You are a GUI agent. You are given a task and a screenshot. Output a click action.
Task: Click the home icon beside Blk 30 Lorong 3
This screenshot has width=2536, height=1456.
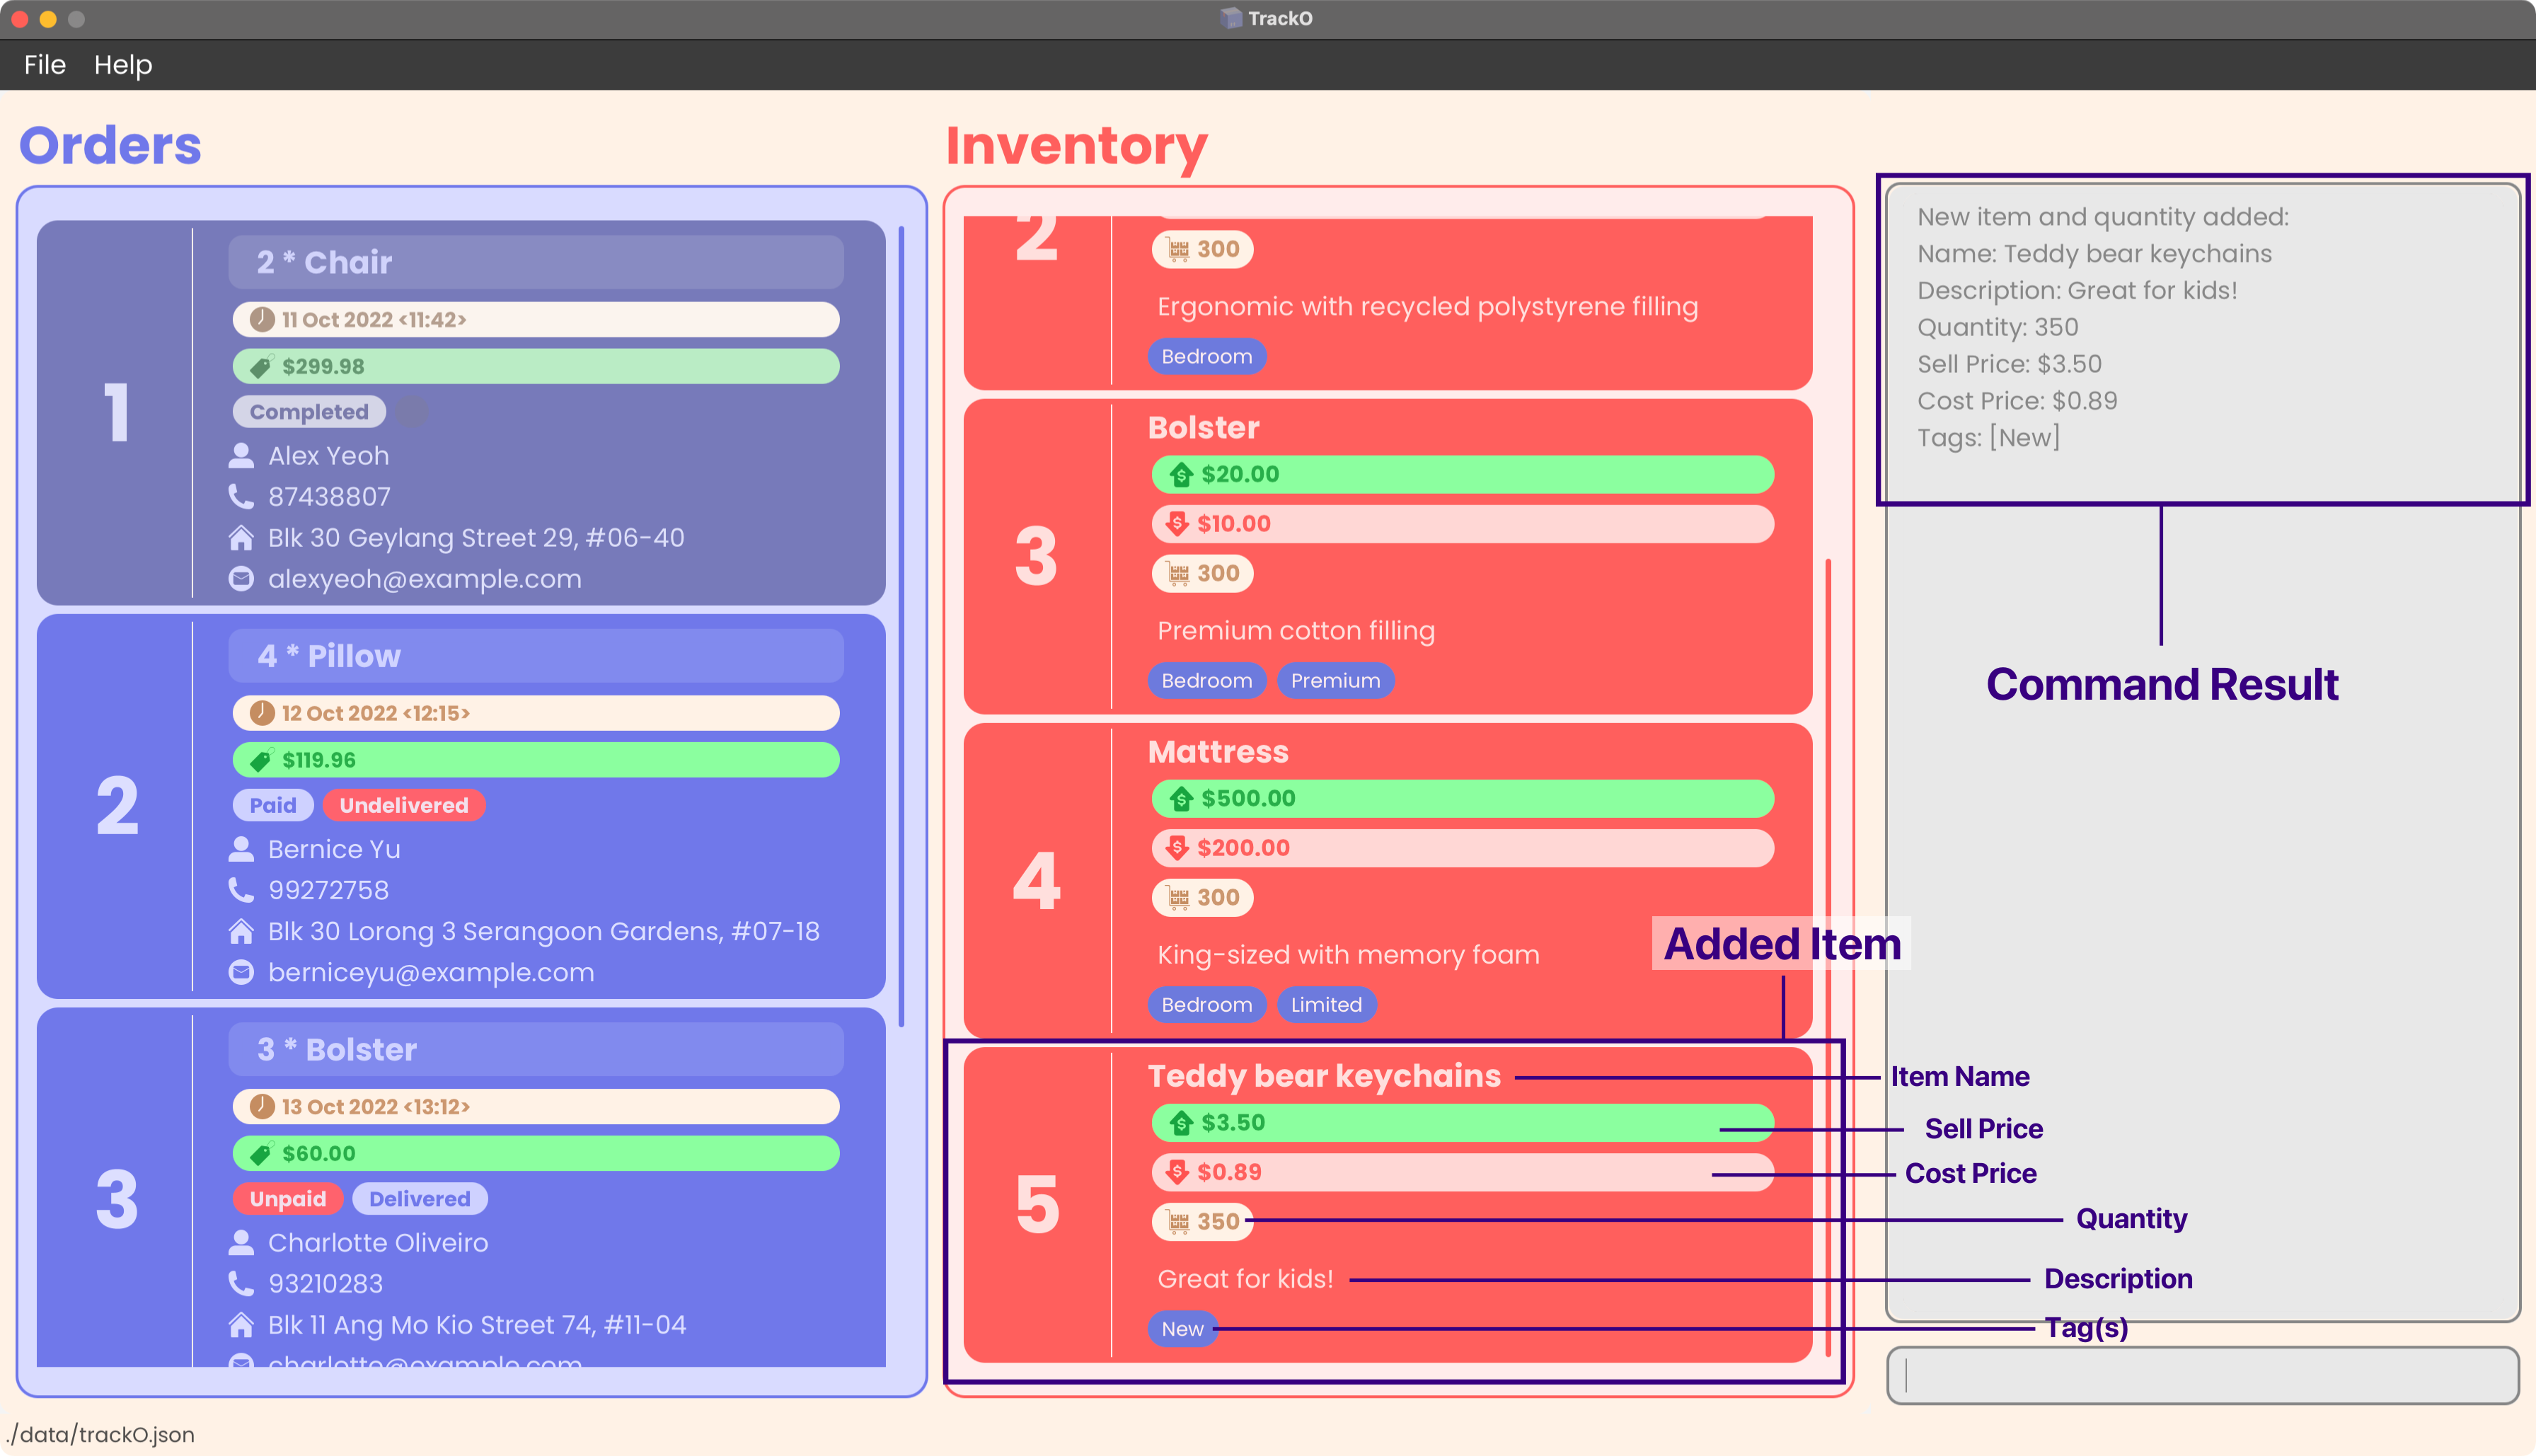click(x=241, y=932)
